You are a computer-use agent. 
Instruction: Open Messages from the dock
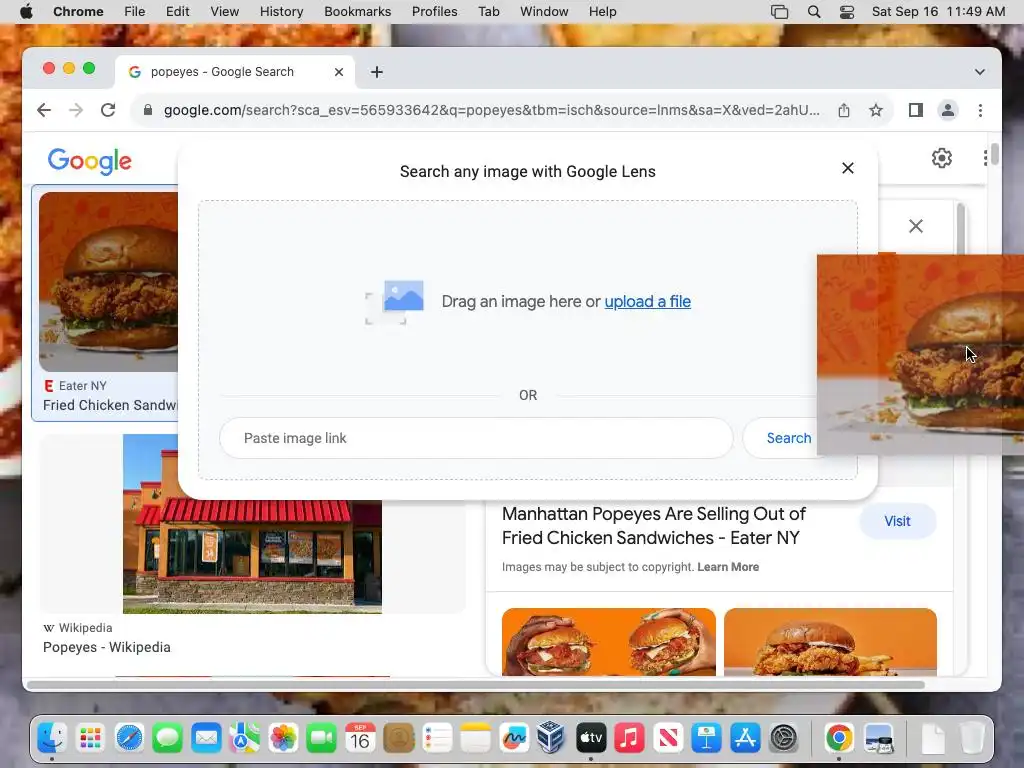click(168, 739)
